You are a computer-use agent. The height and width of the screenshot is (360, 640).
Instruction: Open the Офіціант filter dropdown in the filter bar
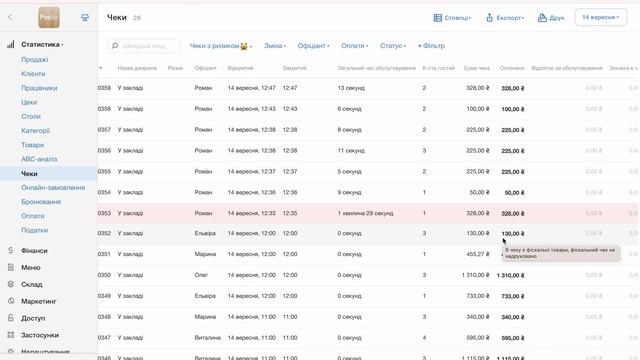pyautogui.click(x=313, y=46)
